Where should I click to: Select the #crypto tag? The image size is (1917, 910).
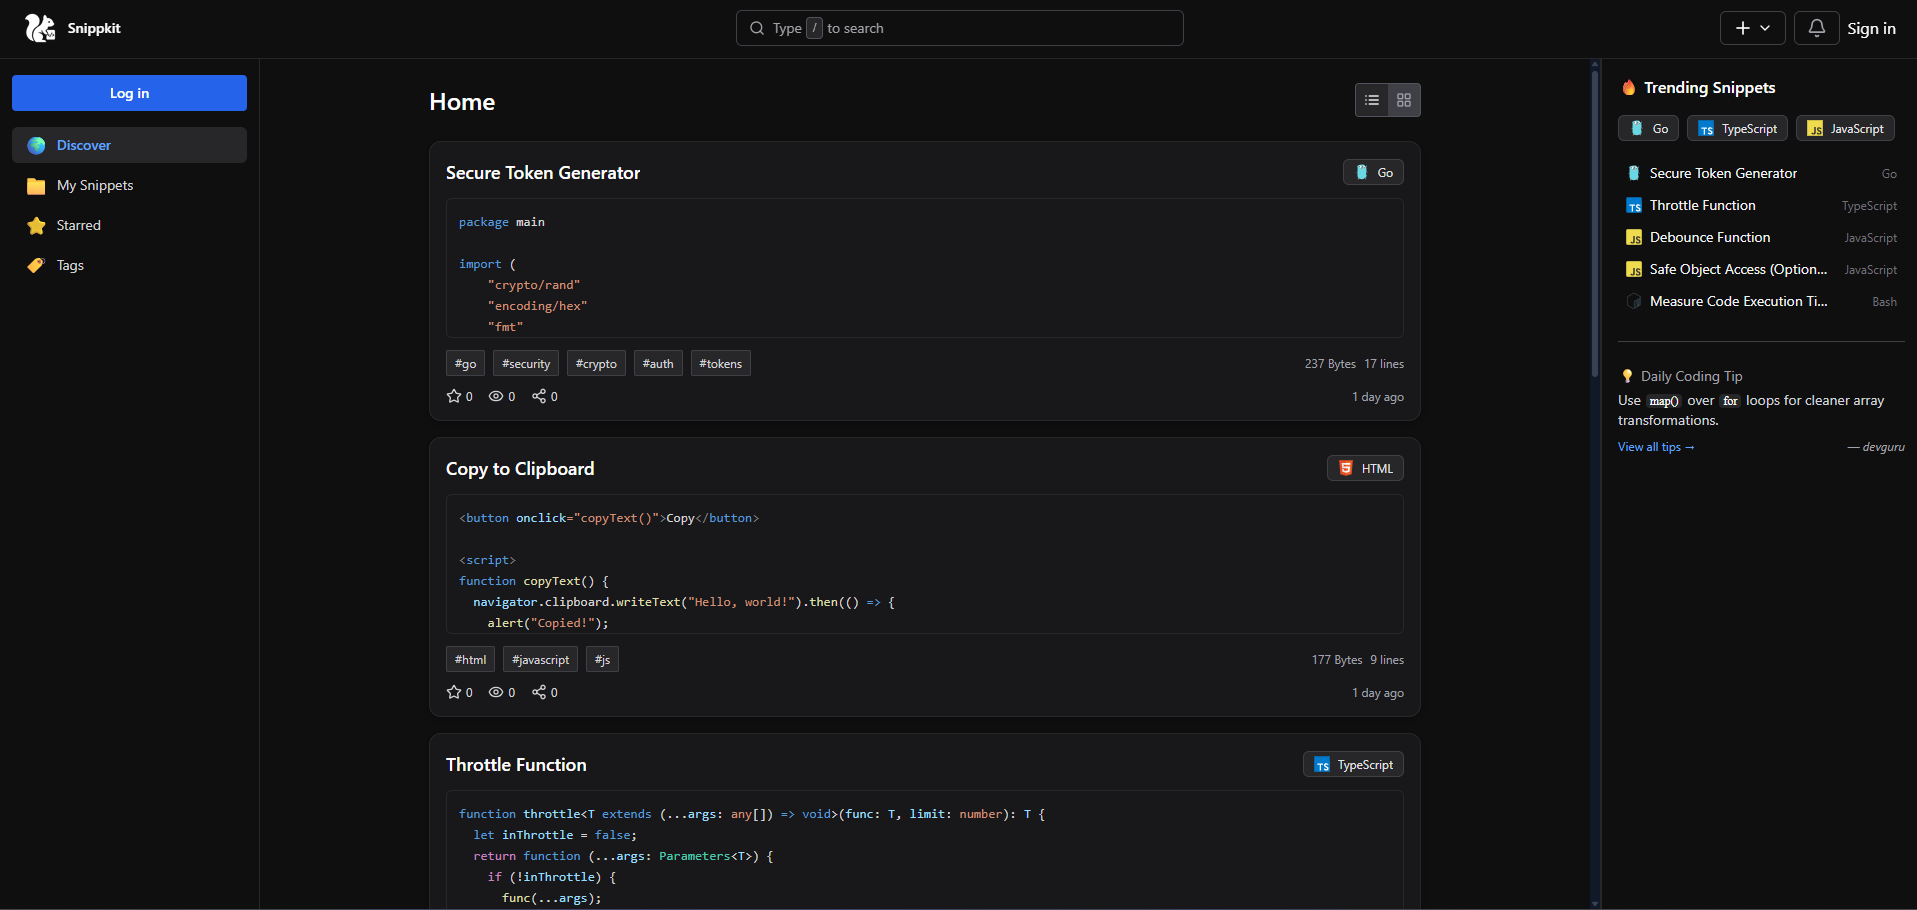point(596,363)
